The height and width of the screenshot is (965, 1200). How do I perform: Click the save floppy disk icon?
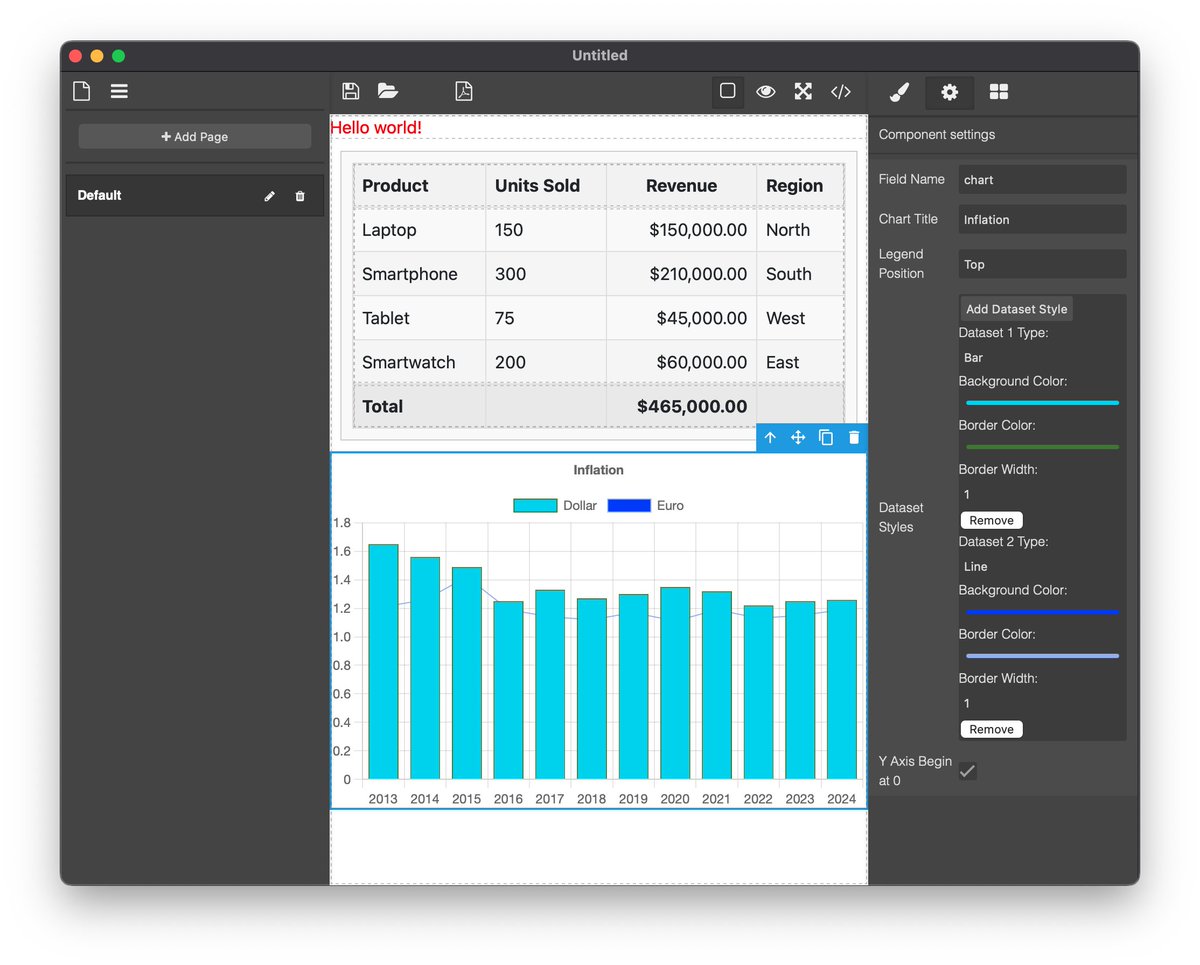(350, 91)
